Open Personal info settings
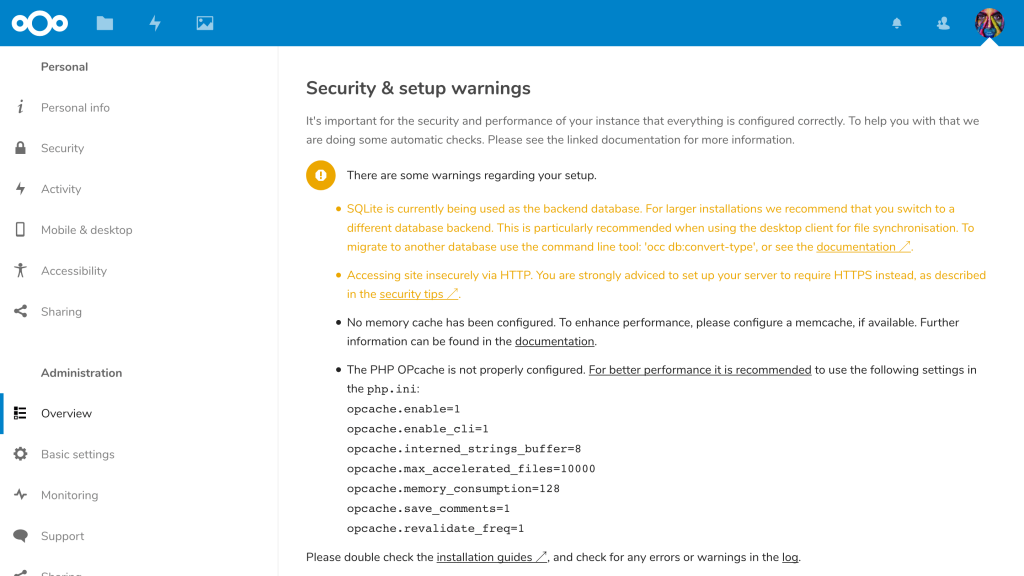The width and height of the screenshot is (1024, 576). pos(75,108)
